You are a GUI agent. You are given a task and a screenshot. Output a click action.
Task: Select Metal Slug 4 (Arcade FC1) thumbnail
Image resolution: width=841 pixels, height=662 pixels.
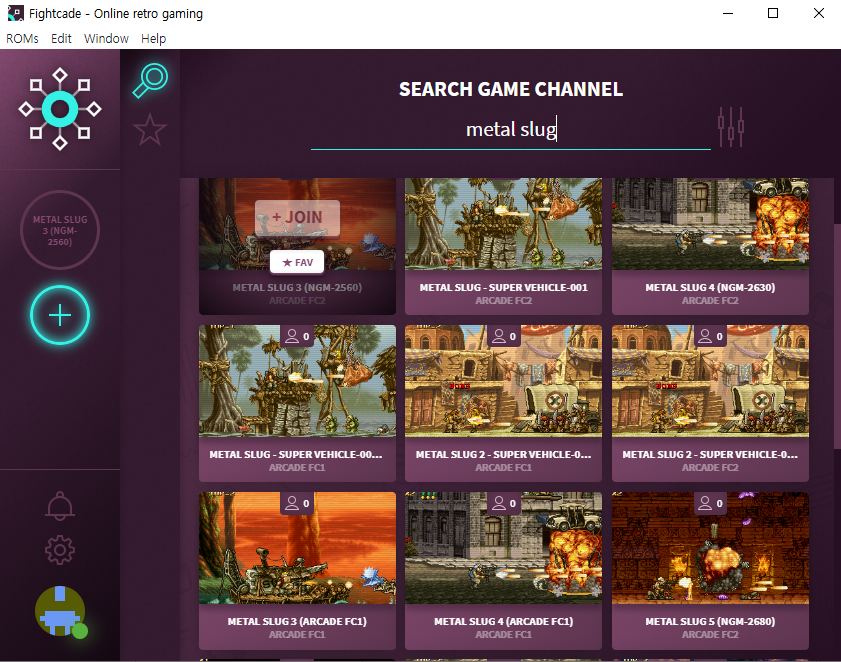[503, 548]
